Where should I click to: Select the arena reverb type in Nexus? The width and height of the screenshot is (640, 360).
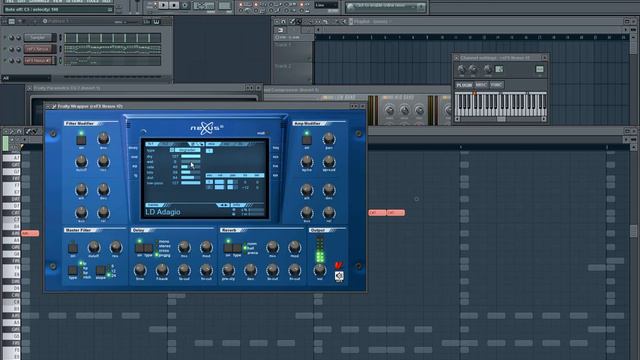pos(252,253)
